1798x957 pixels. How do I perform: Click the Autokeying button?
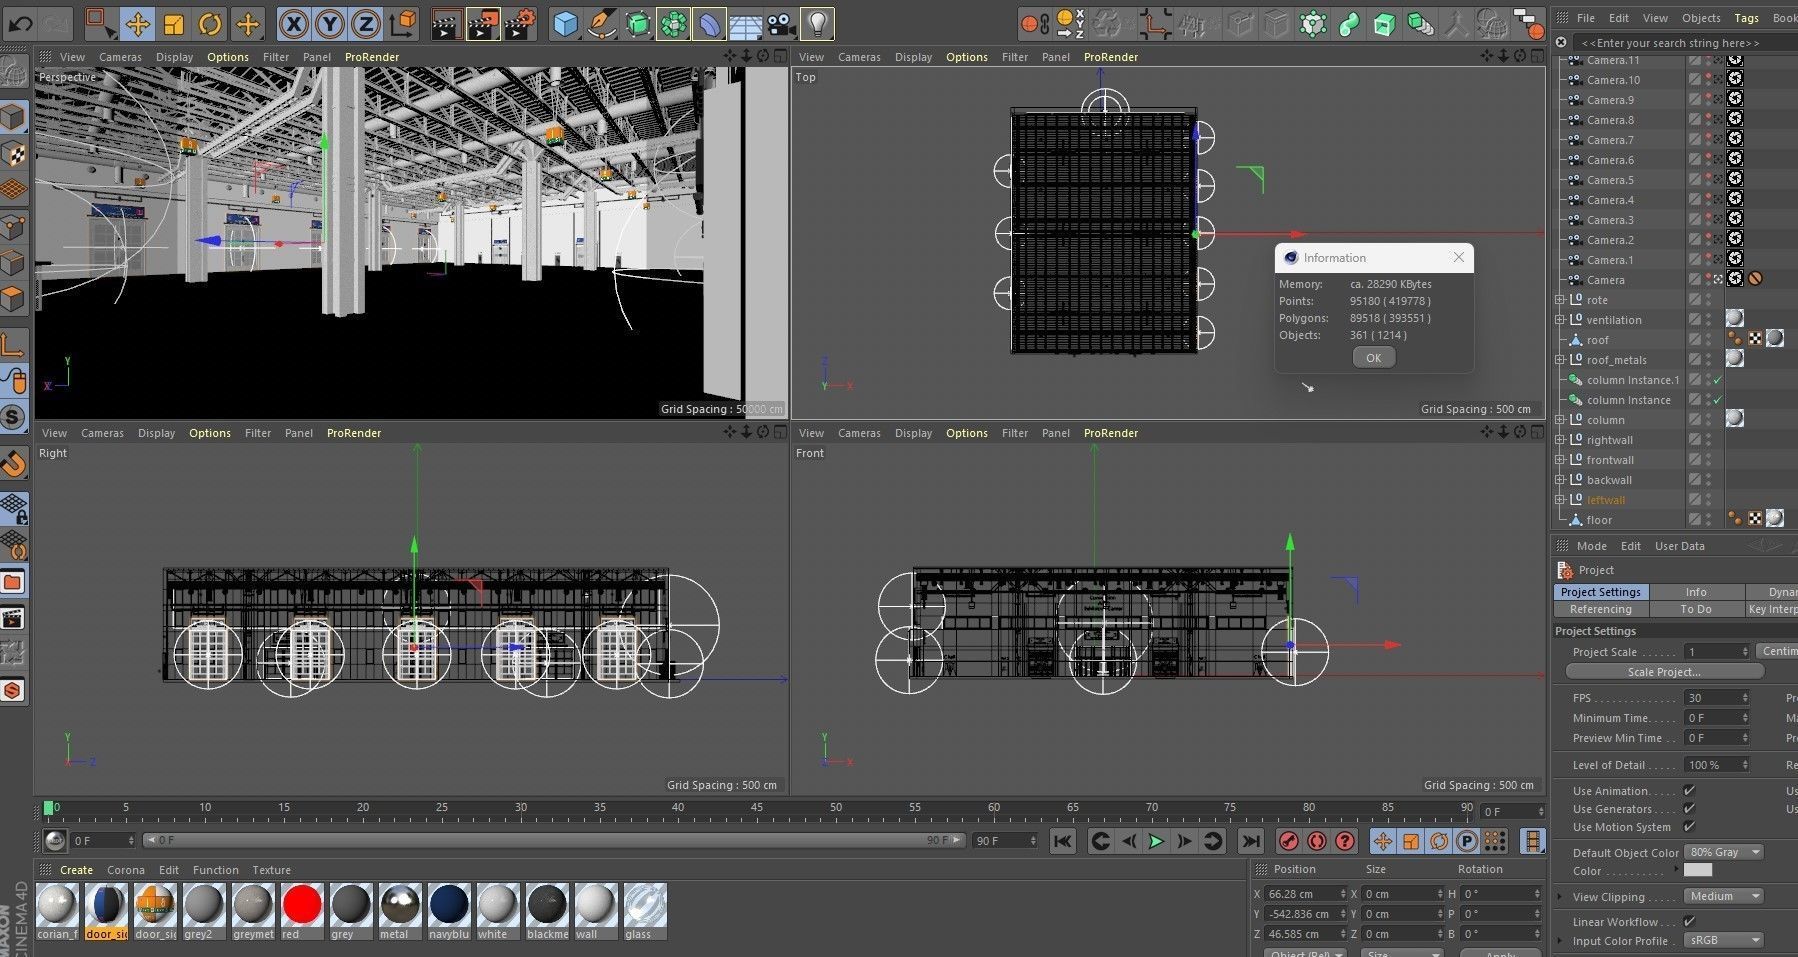coord(1317,841)
